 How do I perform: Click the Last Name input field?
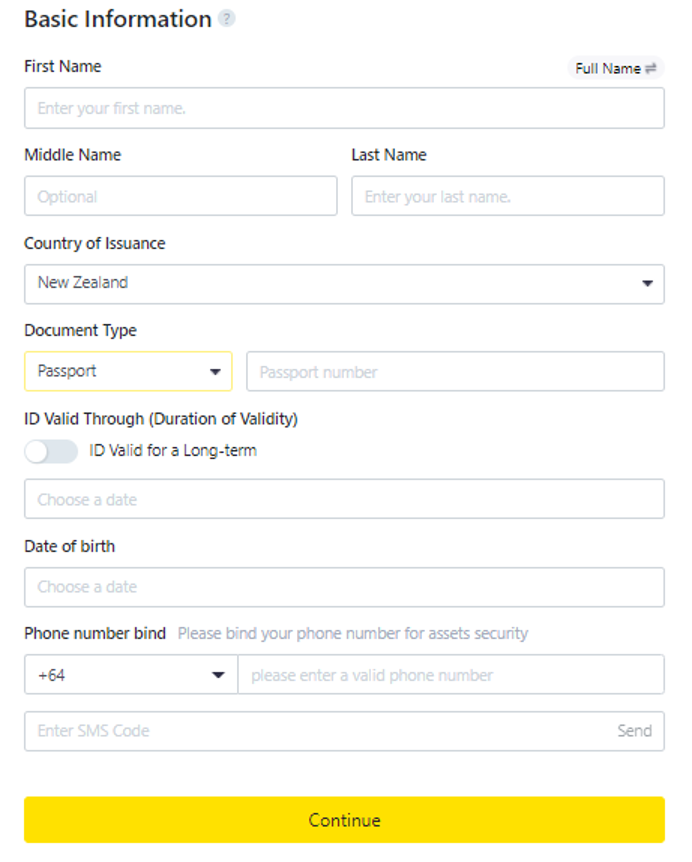pos(508,196)
